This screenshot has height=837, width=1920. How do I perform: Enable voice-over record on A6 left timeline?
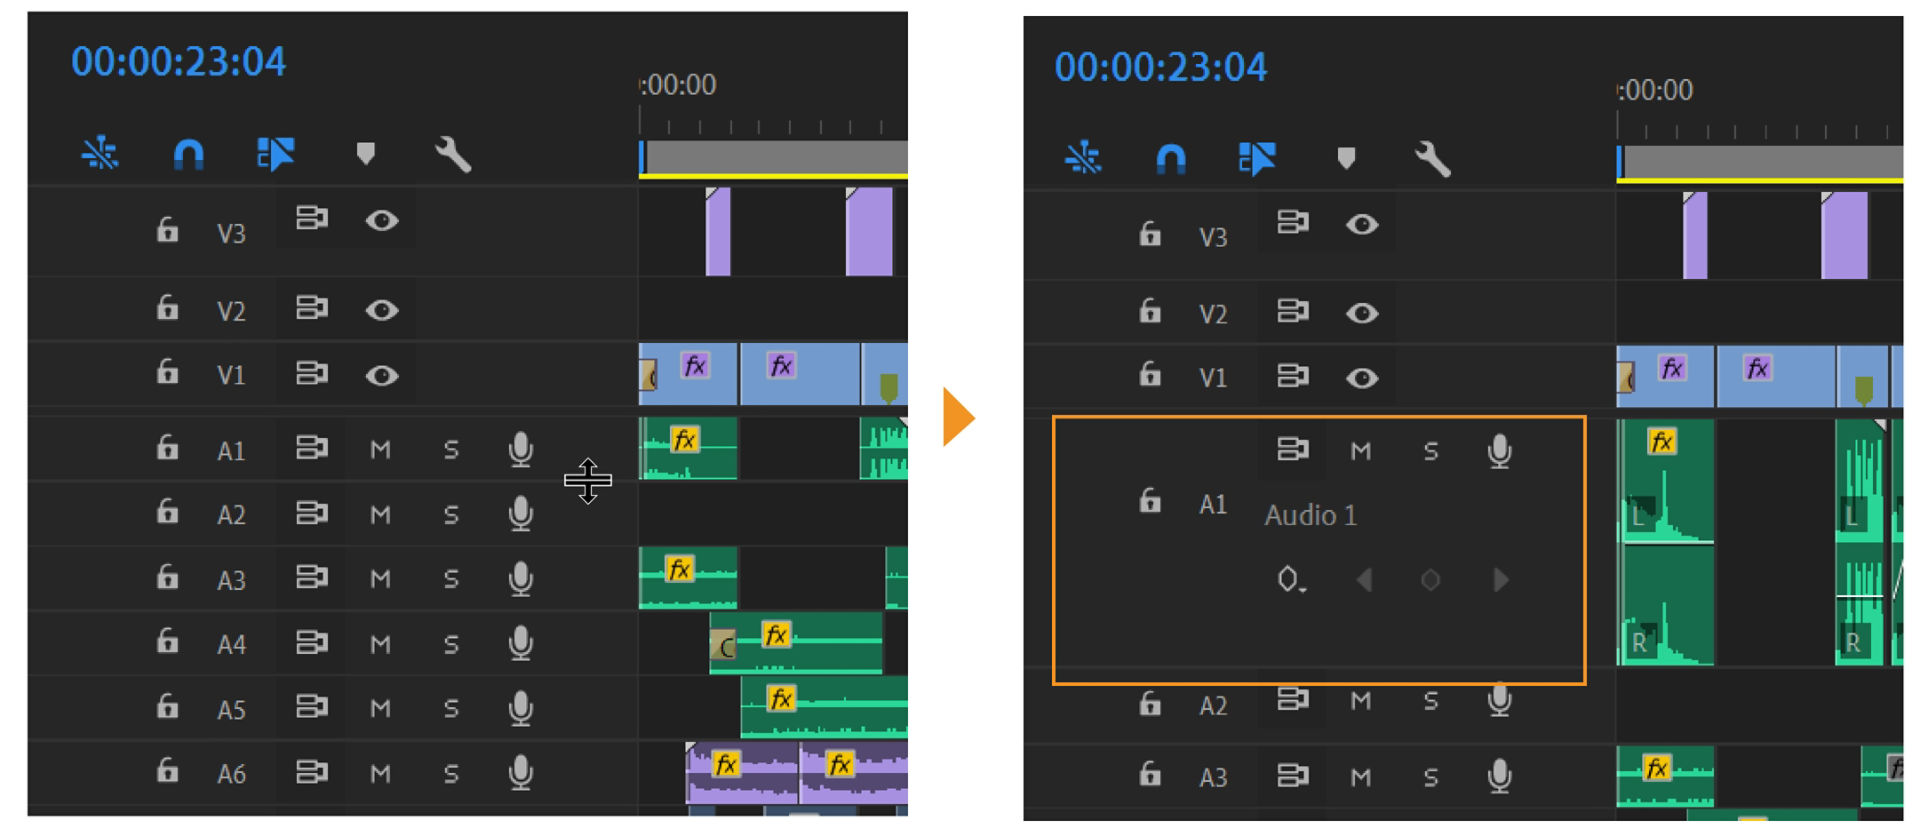(520, 772)
